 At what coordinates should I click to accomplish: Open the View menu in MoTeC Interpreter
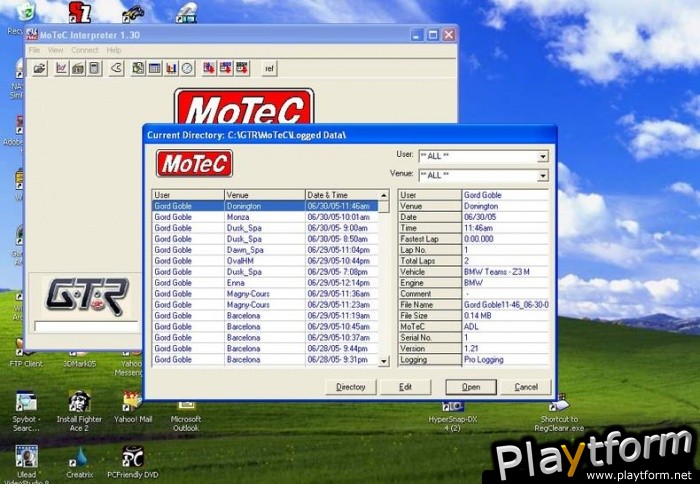55,50
